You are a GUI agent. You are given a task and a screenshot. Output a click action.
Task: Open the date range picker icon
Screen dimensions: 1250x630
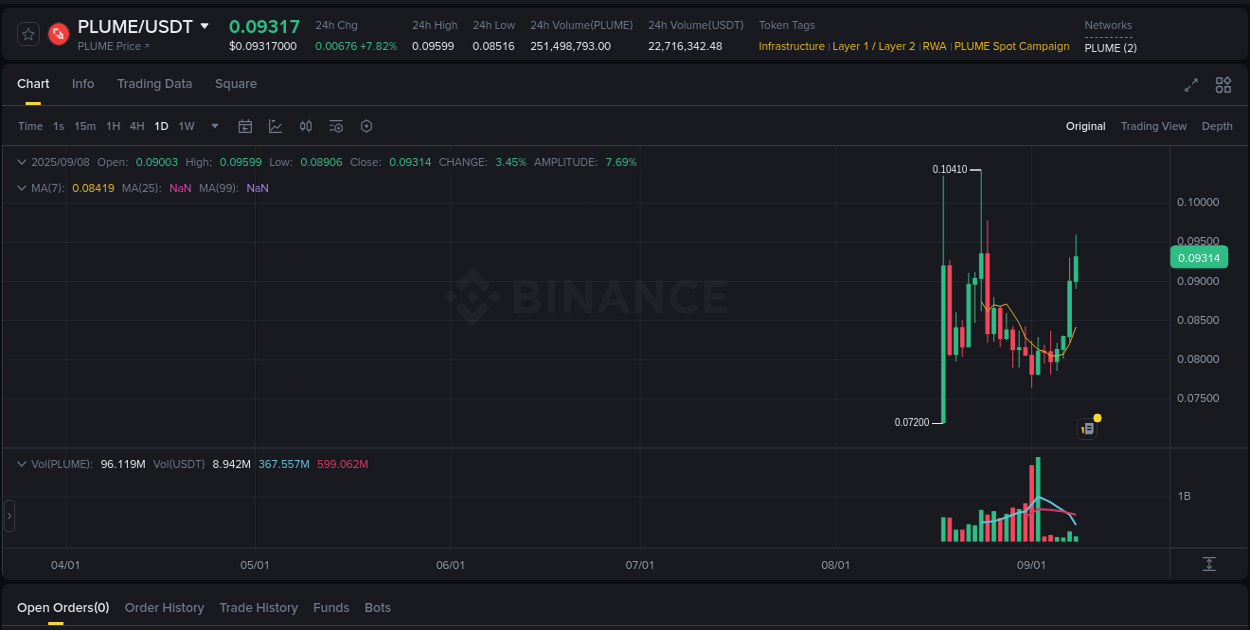(x=245, y=126)
